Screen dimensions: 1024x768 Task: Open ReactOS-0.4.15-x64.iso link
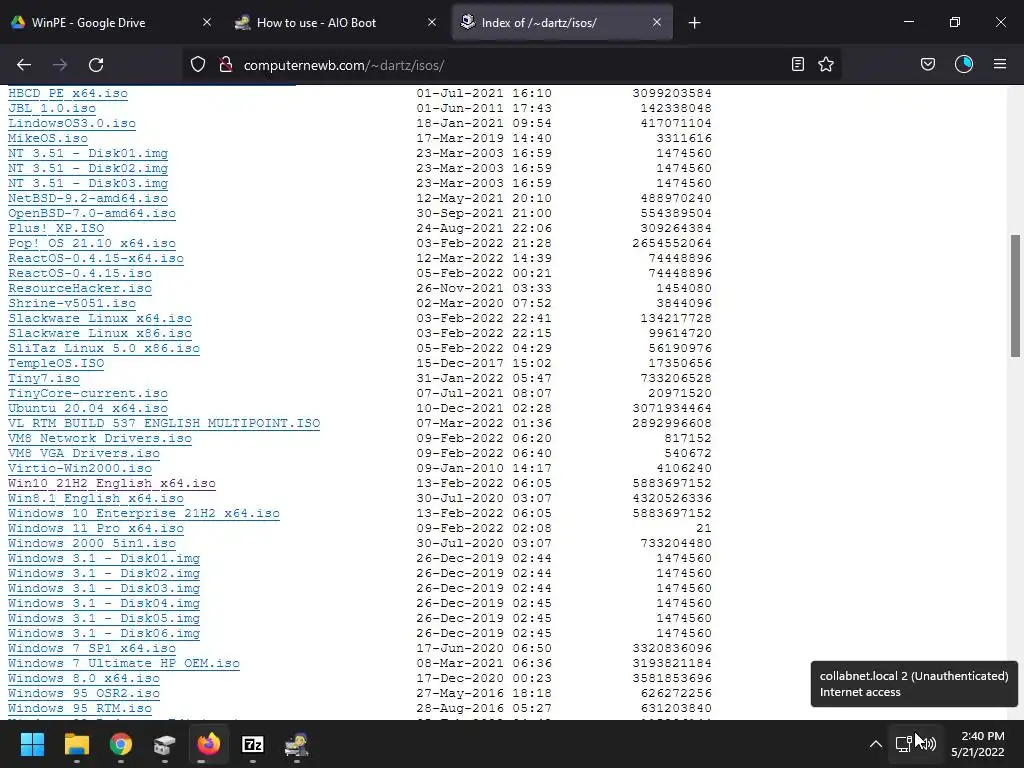(95, 259)
